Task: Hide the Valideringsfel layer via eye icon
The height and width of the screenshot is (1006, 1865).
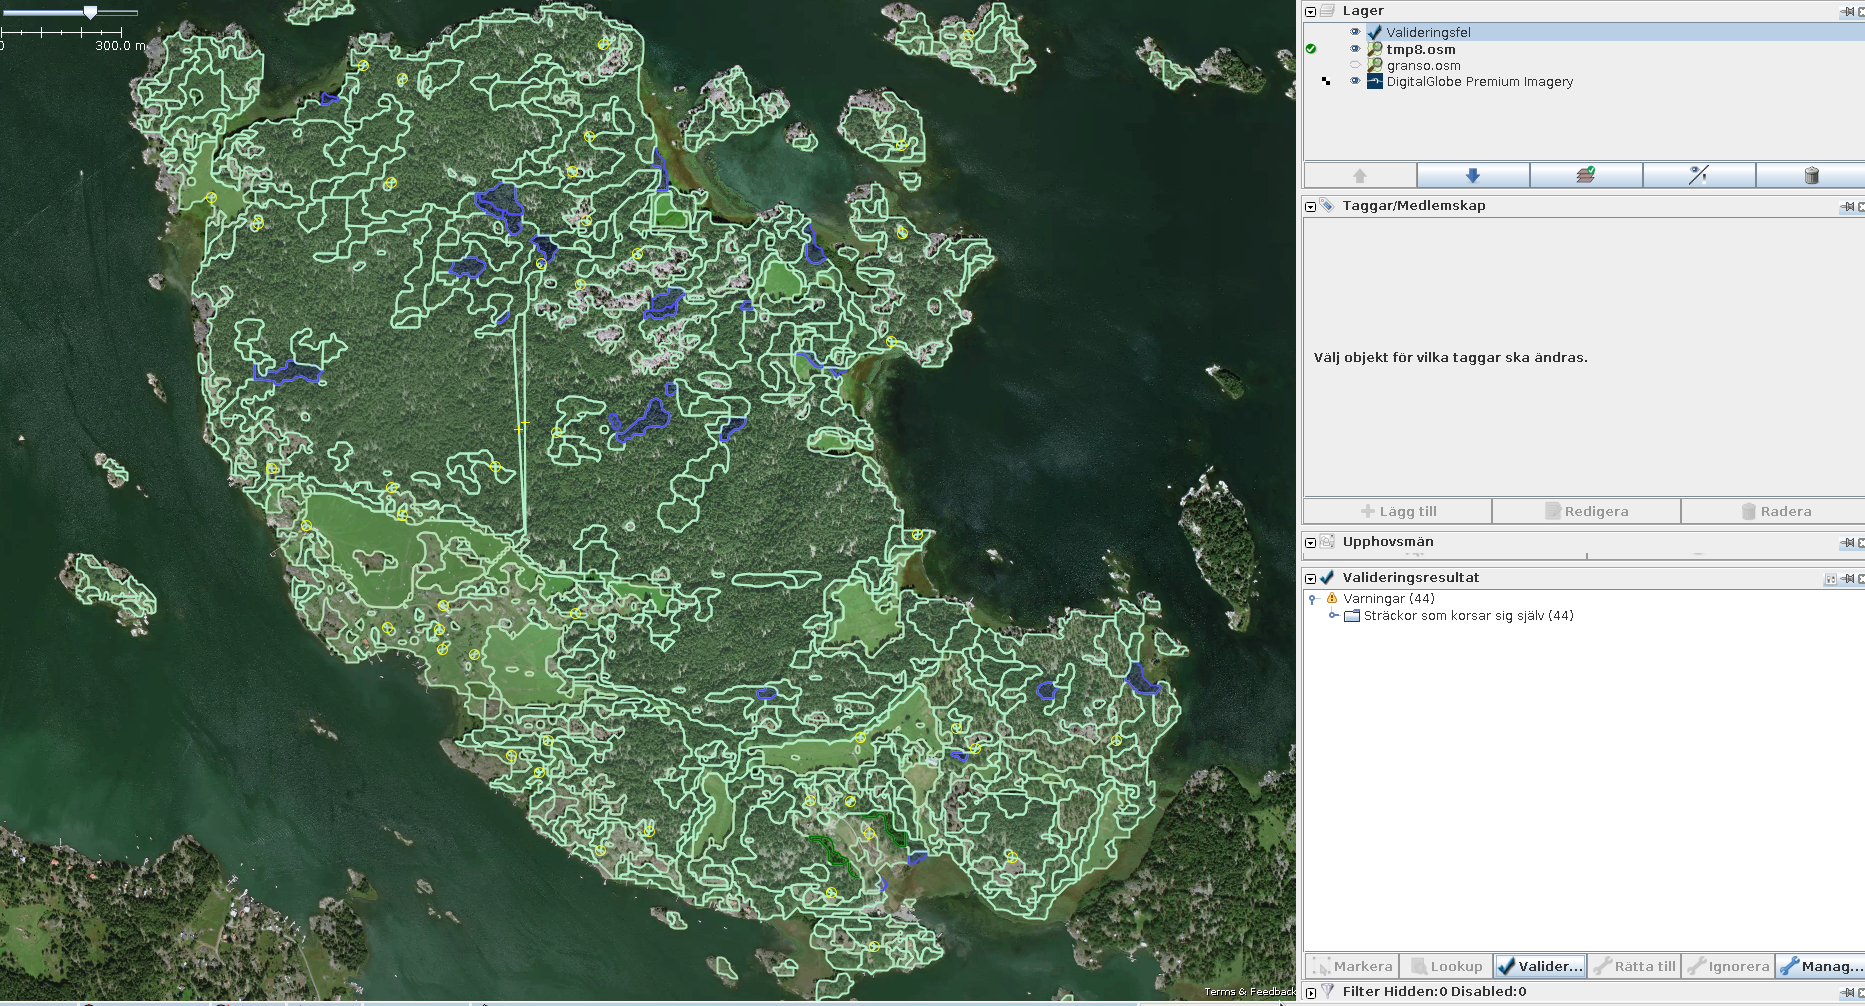Action: 1355,32
